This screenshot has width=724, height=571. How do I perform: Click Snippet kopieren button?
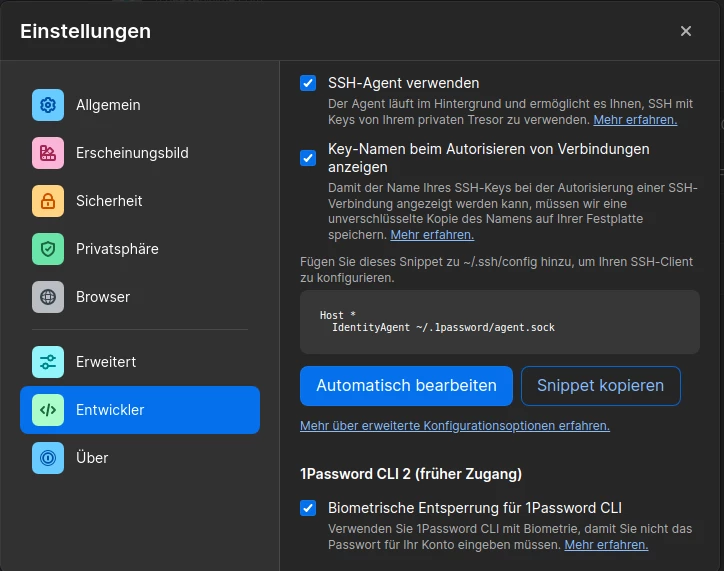pos(601,386)
